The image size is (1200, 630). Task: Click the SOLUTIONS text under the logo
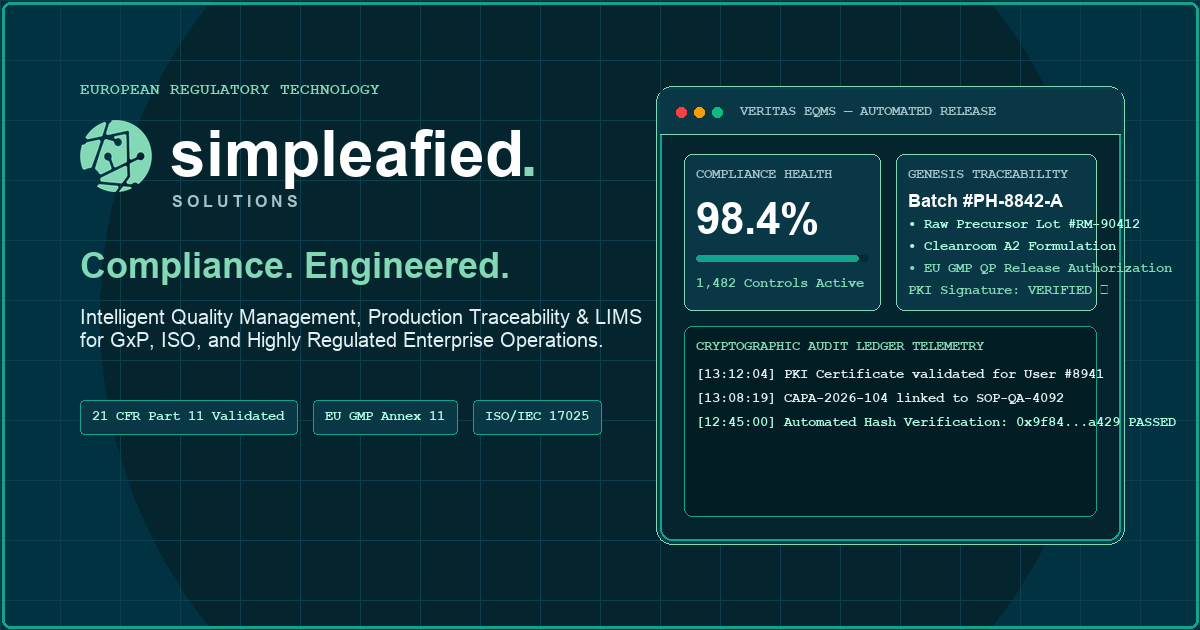(236, 201)
